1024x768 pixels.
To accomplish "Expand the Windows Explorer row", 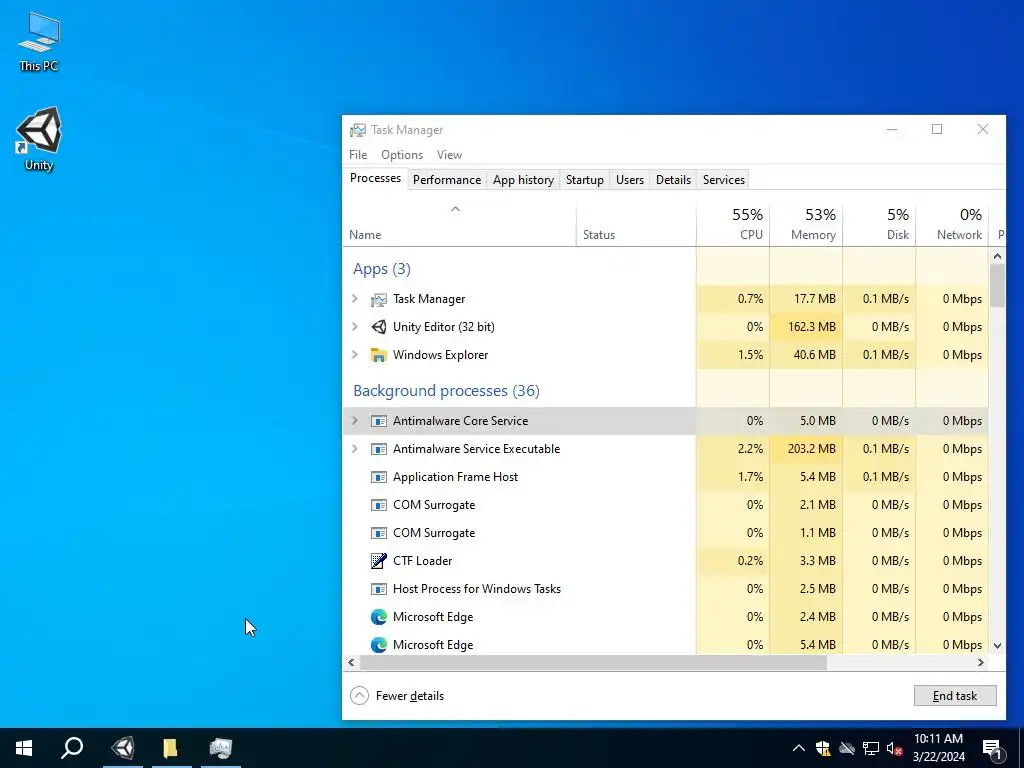I will pos(355,355).
